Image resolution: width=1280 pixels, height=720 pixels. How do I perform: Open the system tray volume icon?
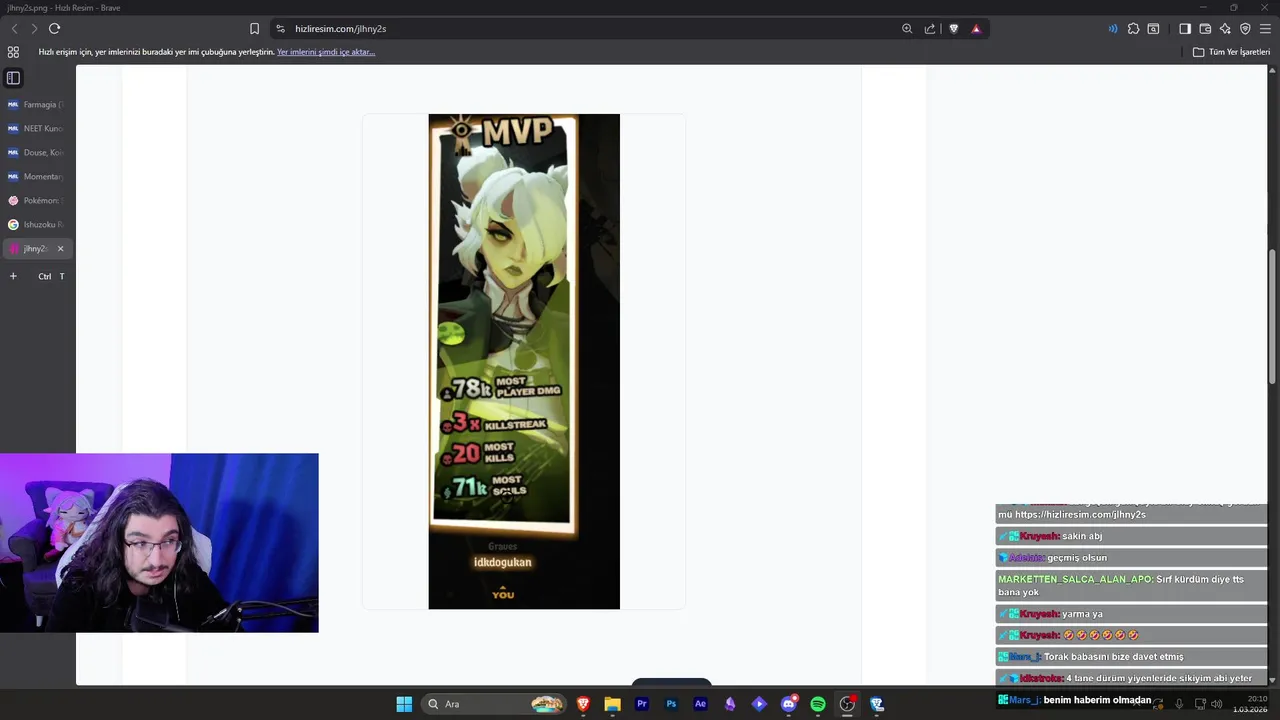point(1216,704)
